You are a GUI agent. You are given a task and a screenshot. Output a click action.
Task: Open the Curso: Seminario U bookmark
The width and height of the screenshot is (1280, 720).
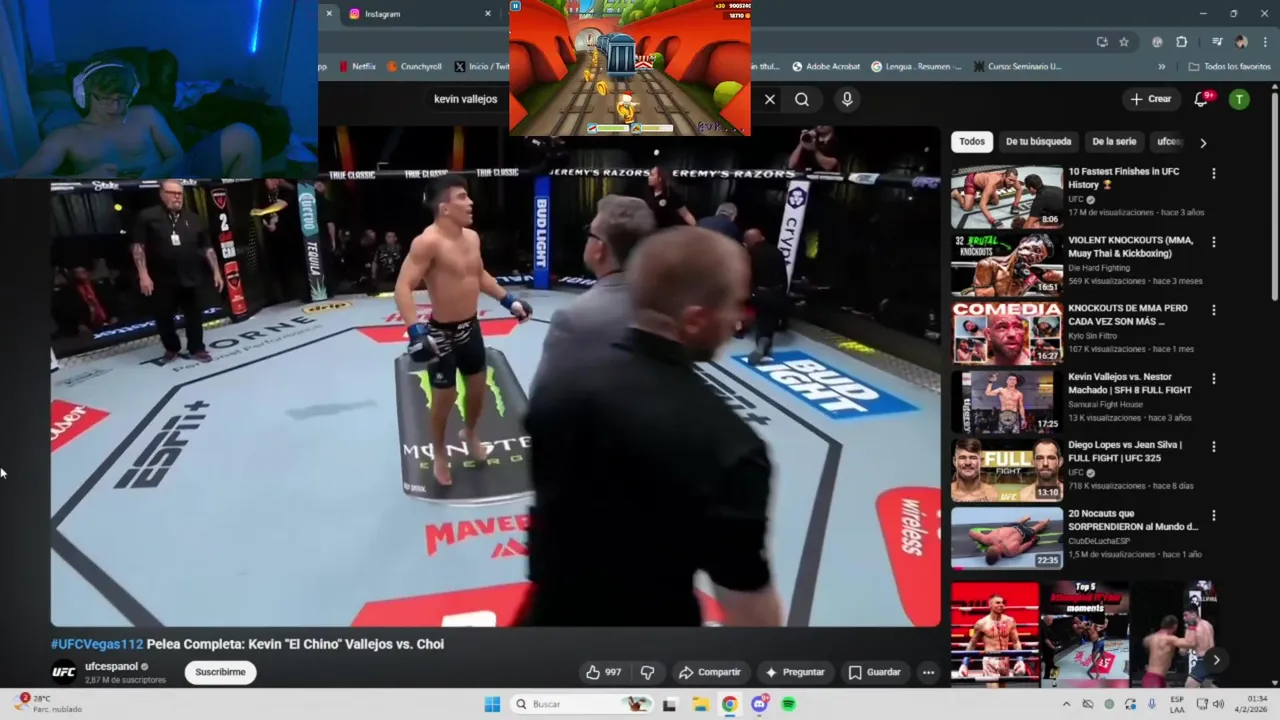point(1016,66)
